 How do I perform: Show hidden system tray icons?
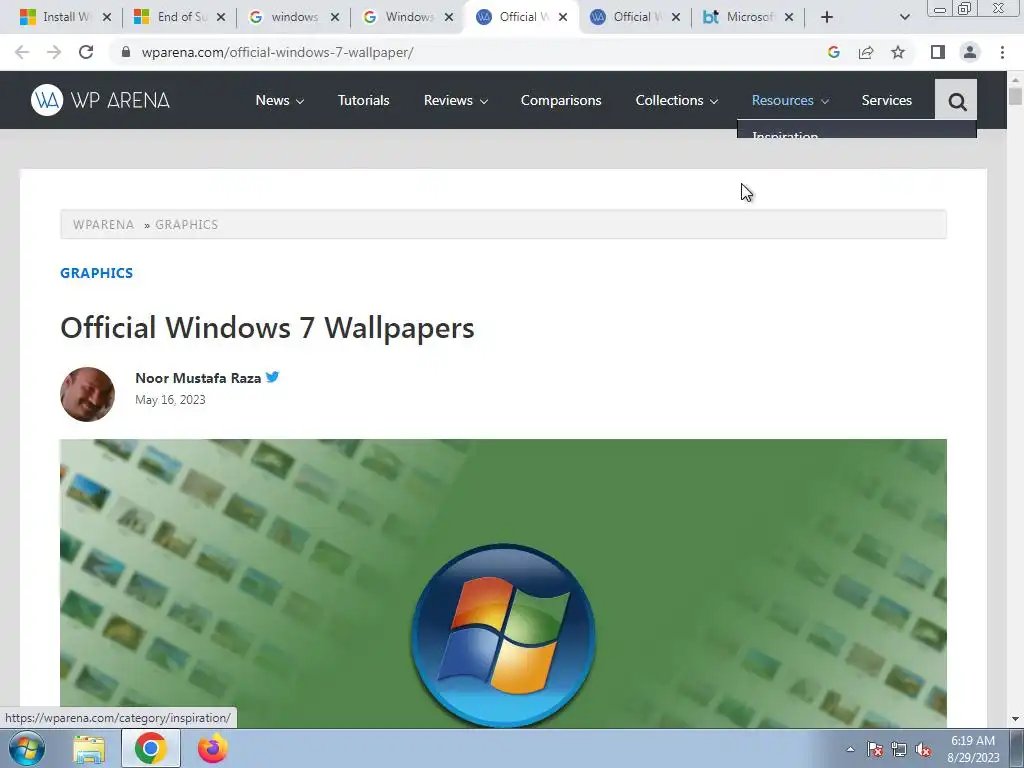tap(850, 749)
